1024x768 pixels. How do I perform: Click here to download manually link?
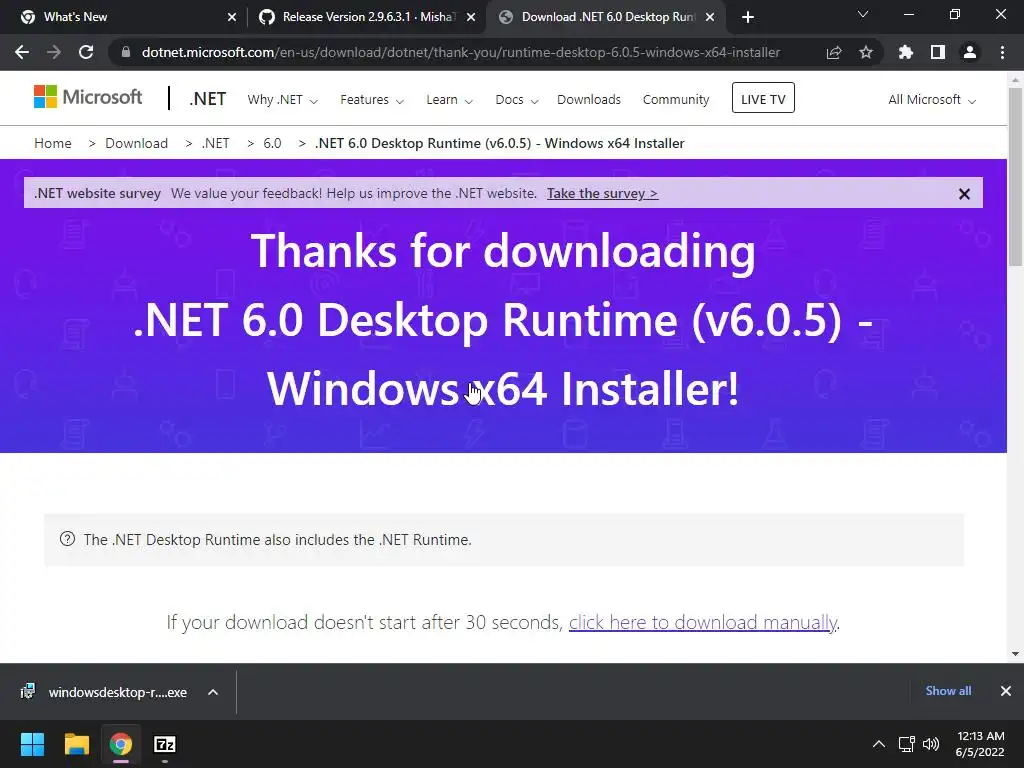[x=703, y=622]
